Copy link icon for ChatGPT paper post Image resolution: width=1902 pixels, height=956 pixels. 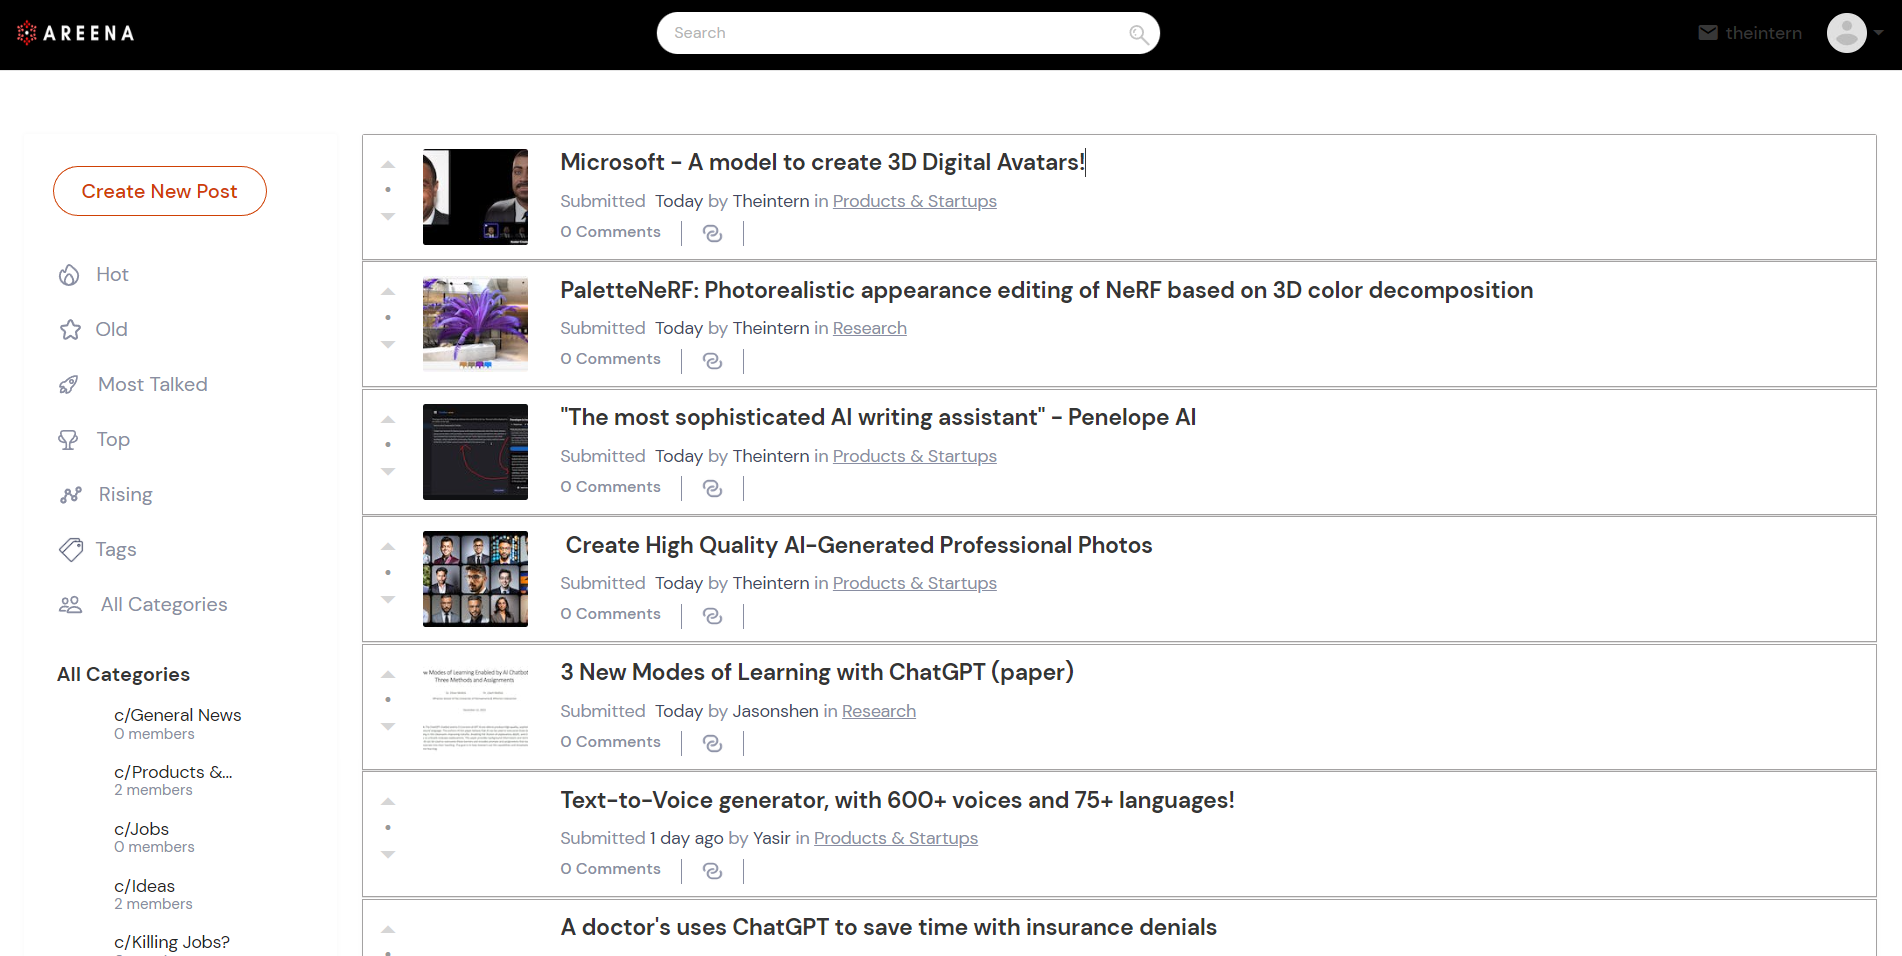712,743
